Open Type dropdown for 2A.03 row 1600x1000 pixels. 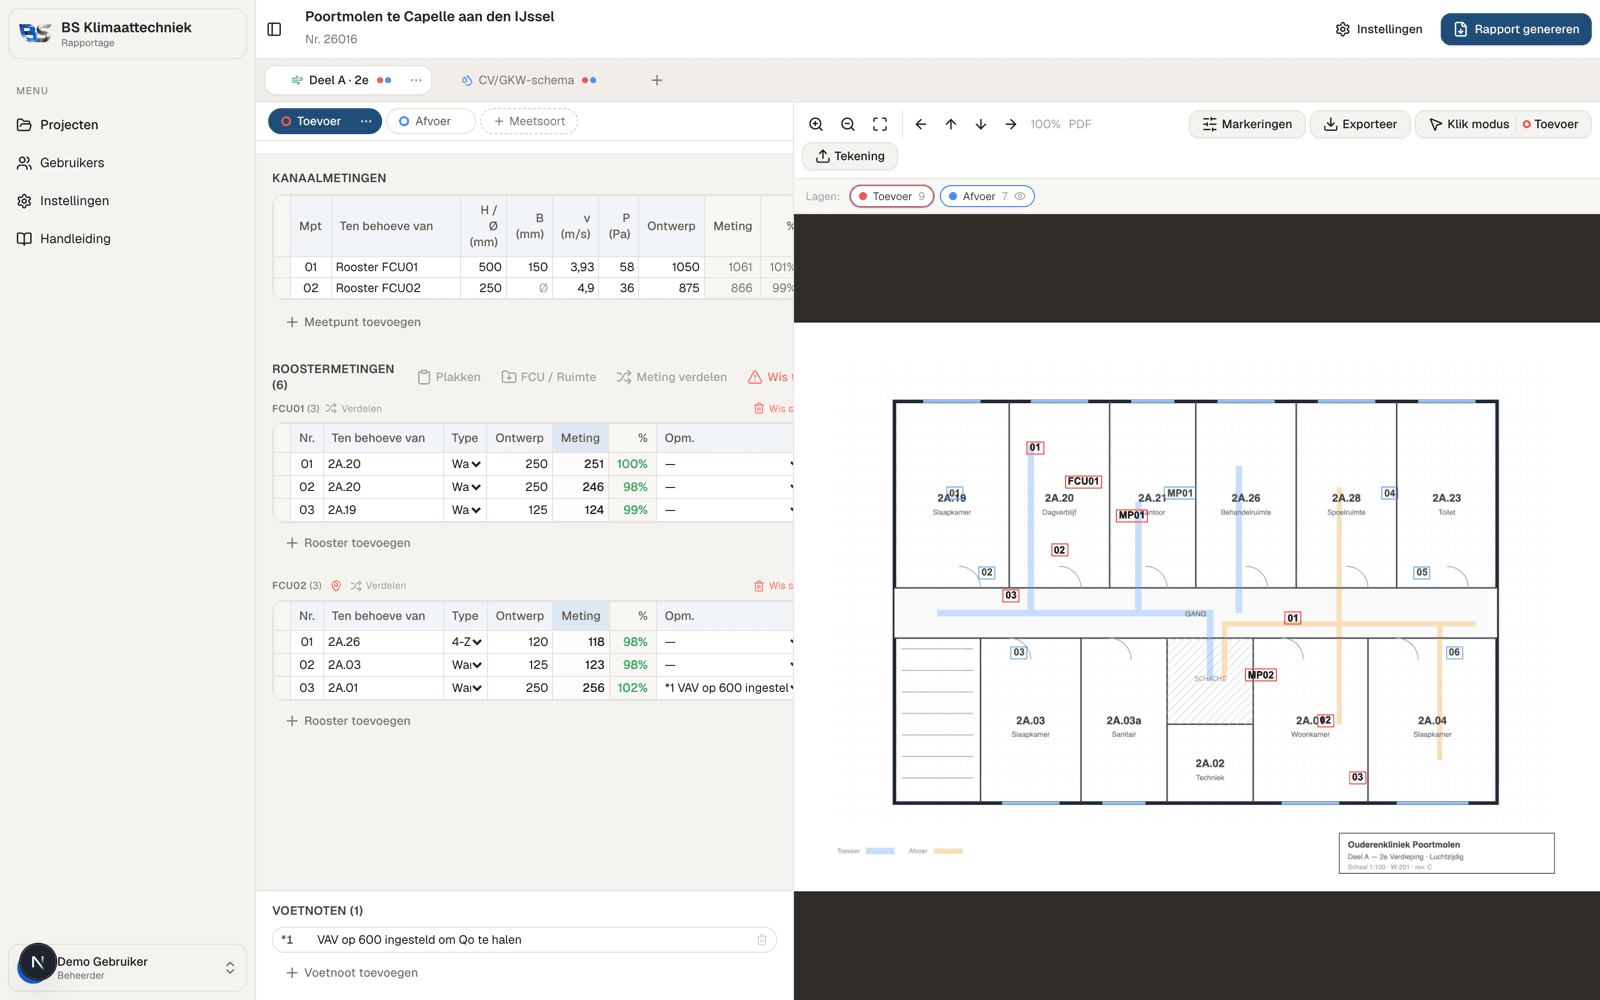pos(466,665)
